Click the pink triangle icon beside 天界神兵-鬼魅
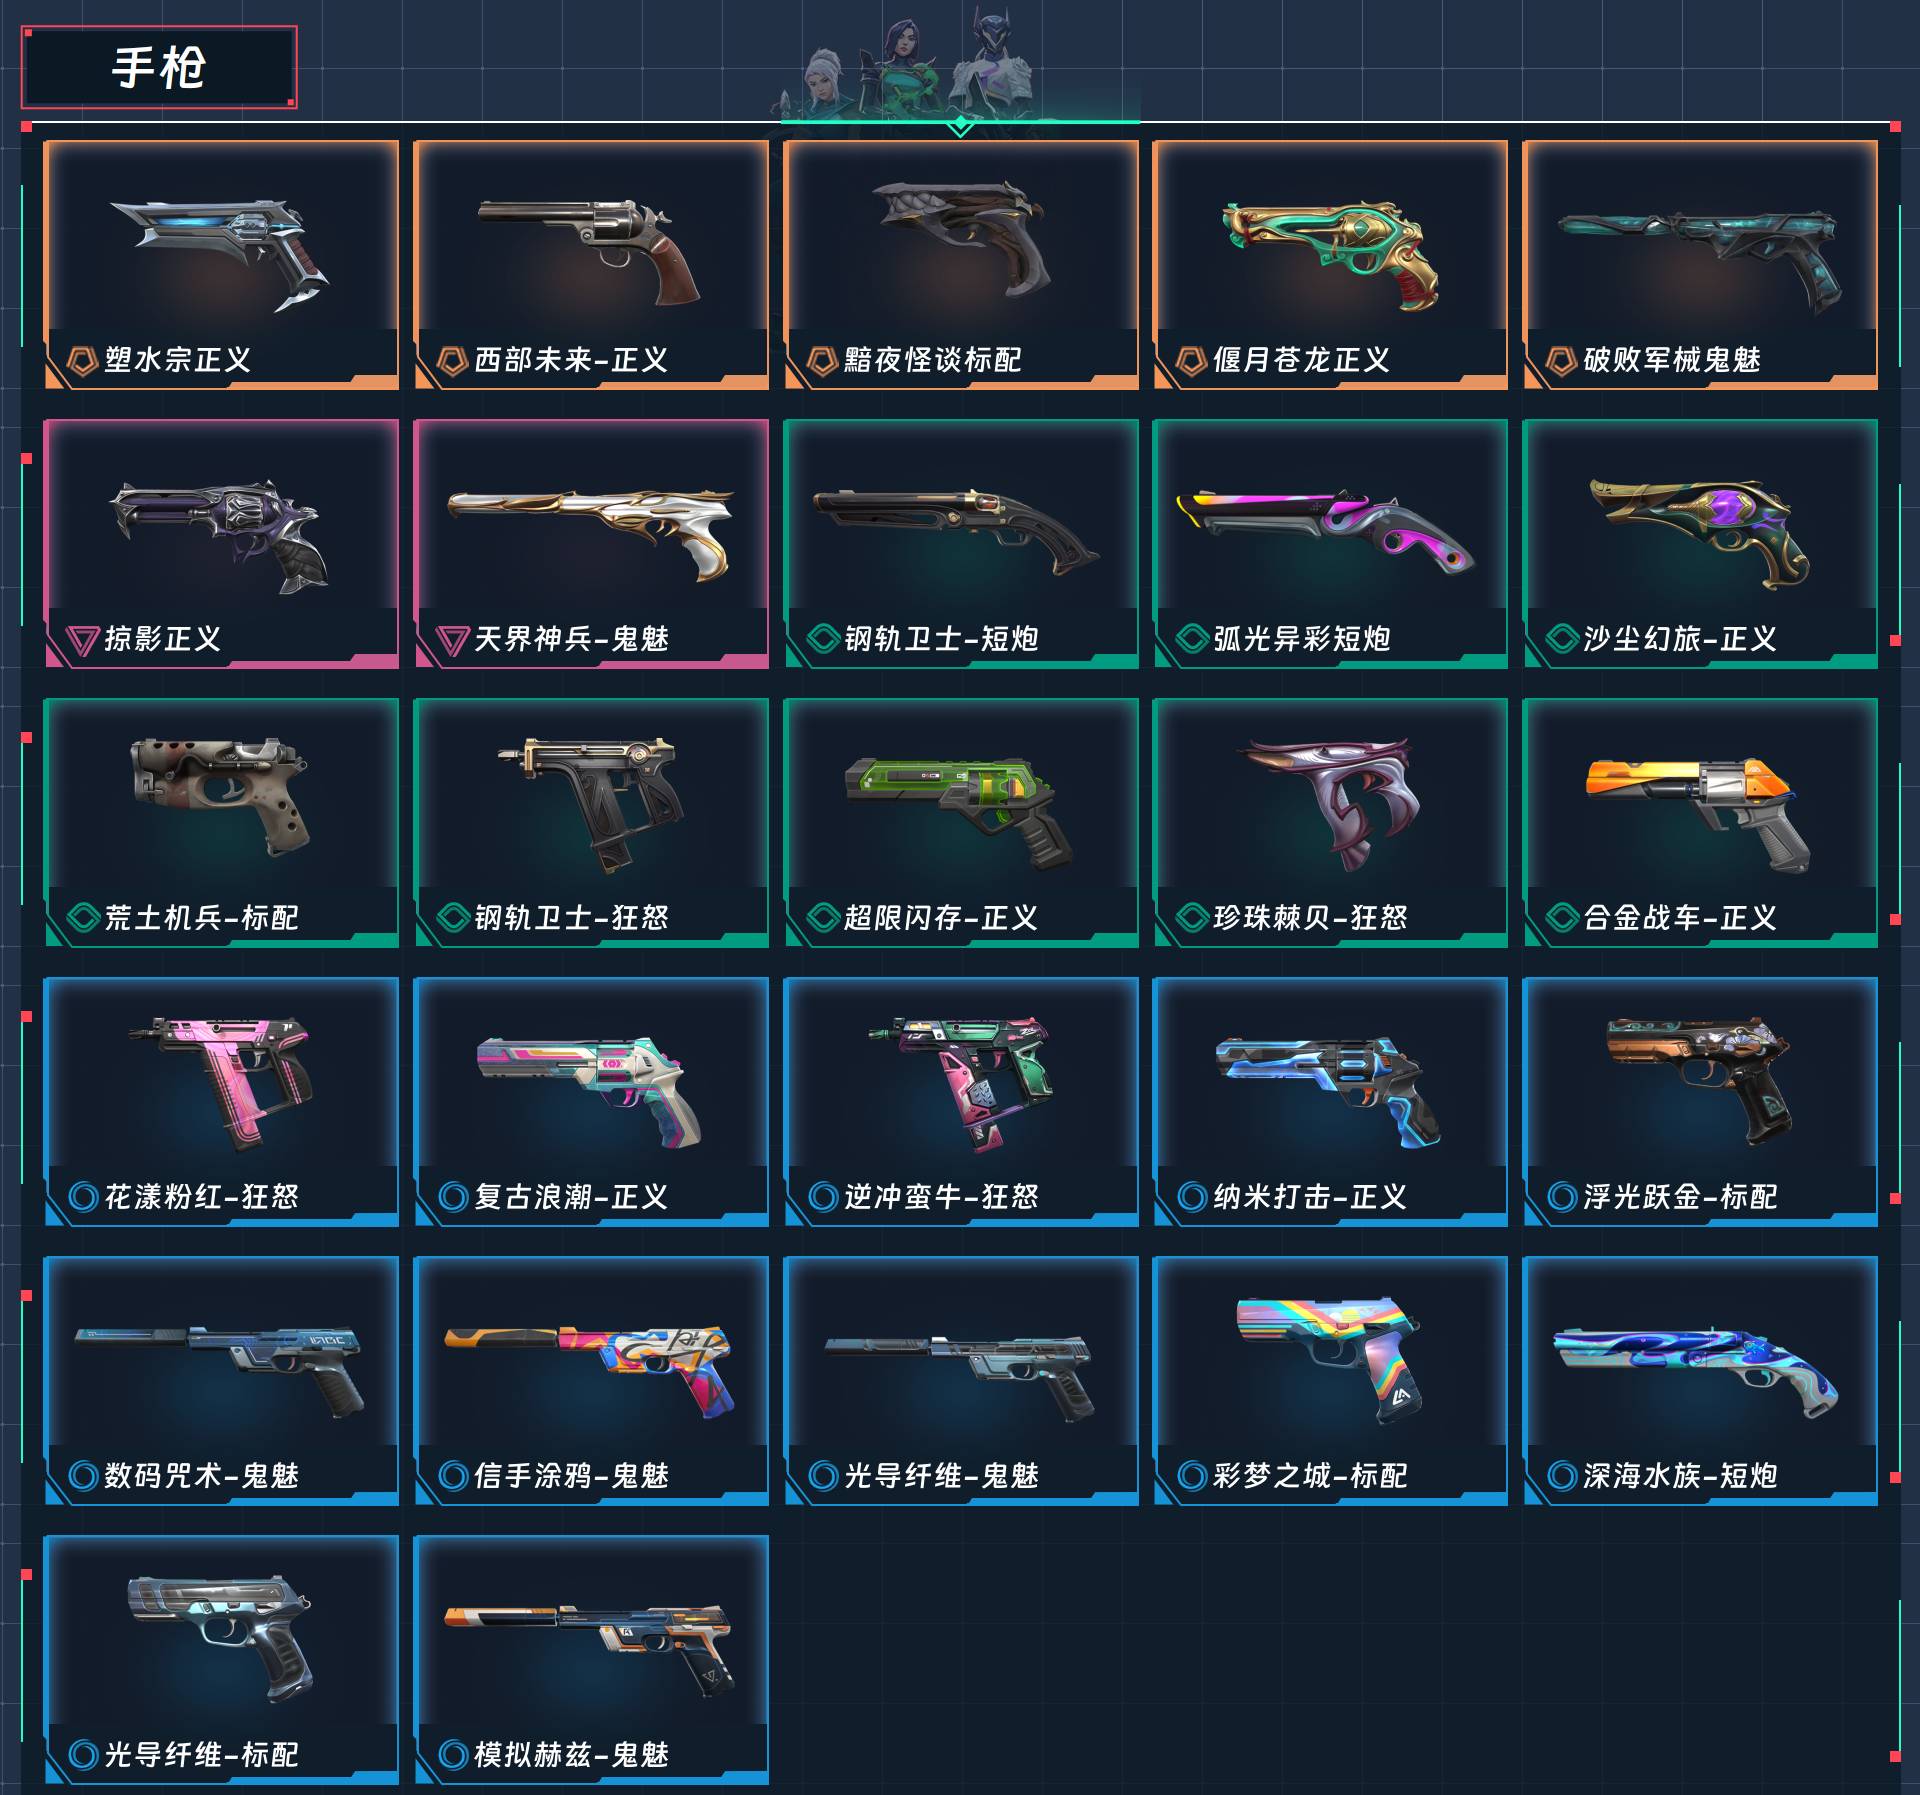 452,639
